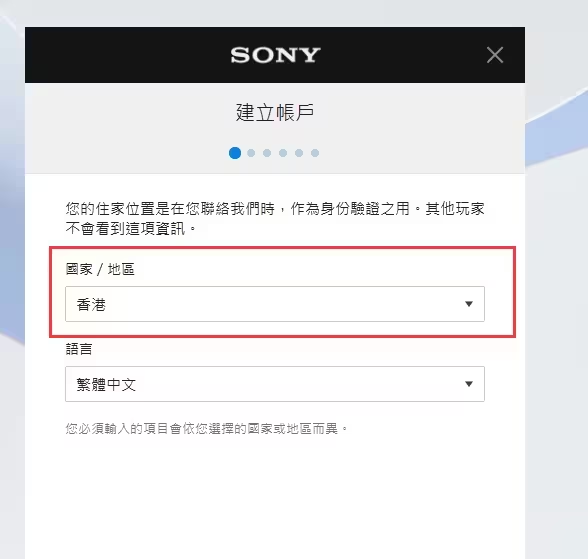
Task: Click the home location description paragraph
Action: (275, 219)
